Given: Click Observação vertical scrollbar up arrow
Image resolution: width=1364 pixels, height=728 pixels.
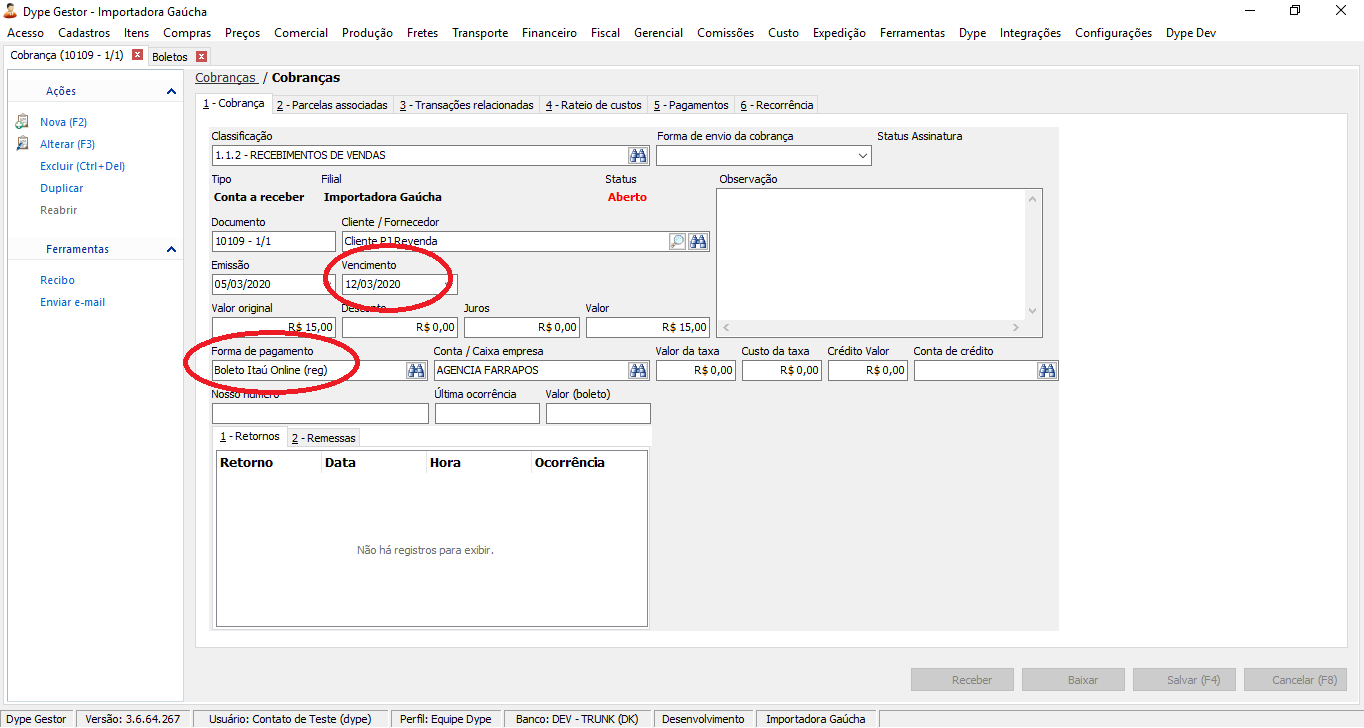Looking at the screenshot, I should point(1033,199).
